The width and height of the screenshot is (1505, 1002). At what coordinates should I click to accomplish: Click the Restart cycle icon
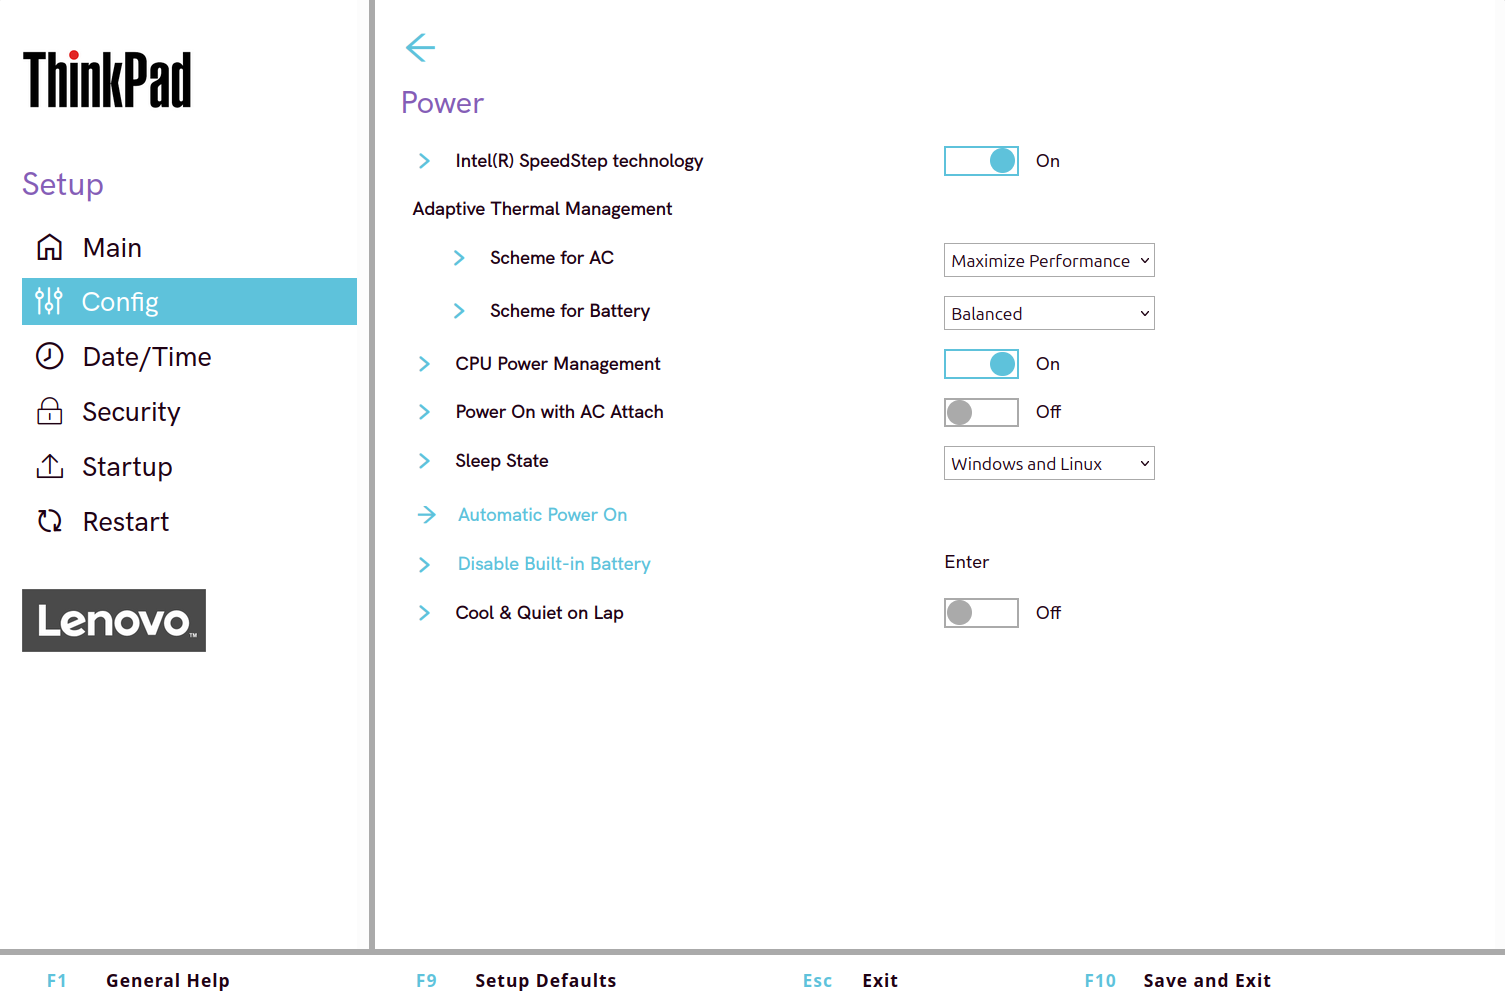pyautogui.click(x=49, y=521)
